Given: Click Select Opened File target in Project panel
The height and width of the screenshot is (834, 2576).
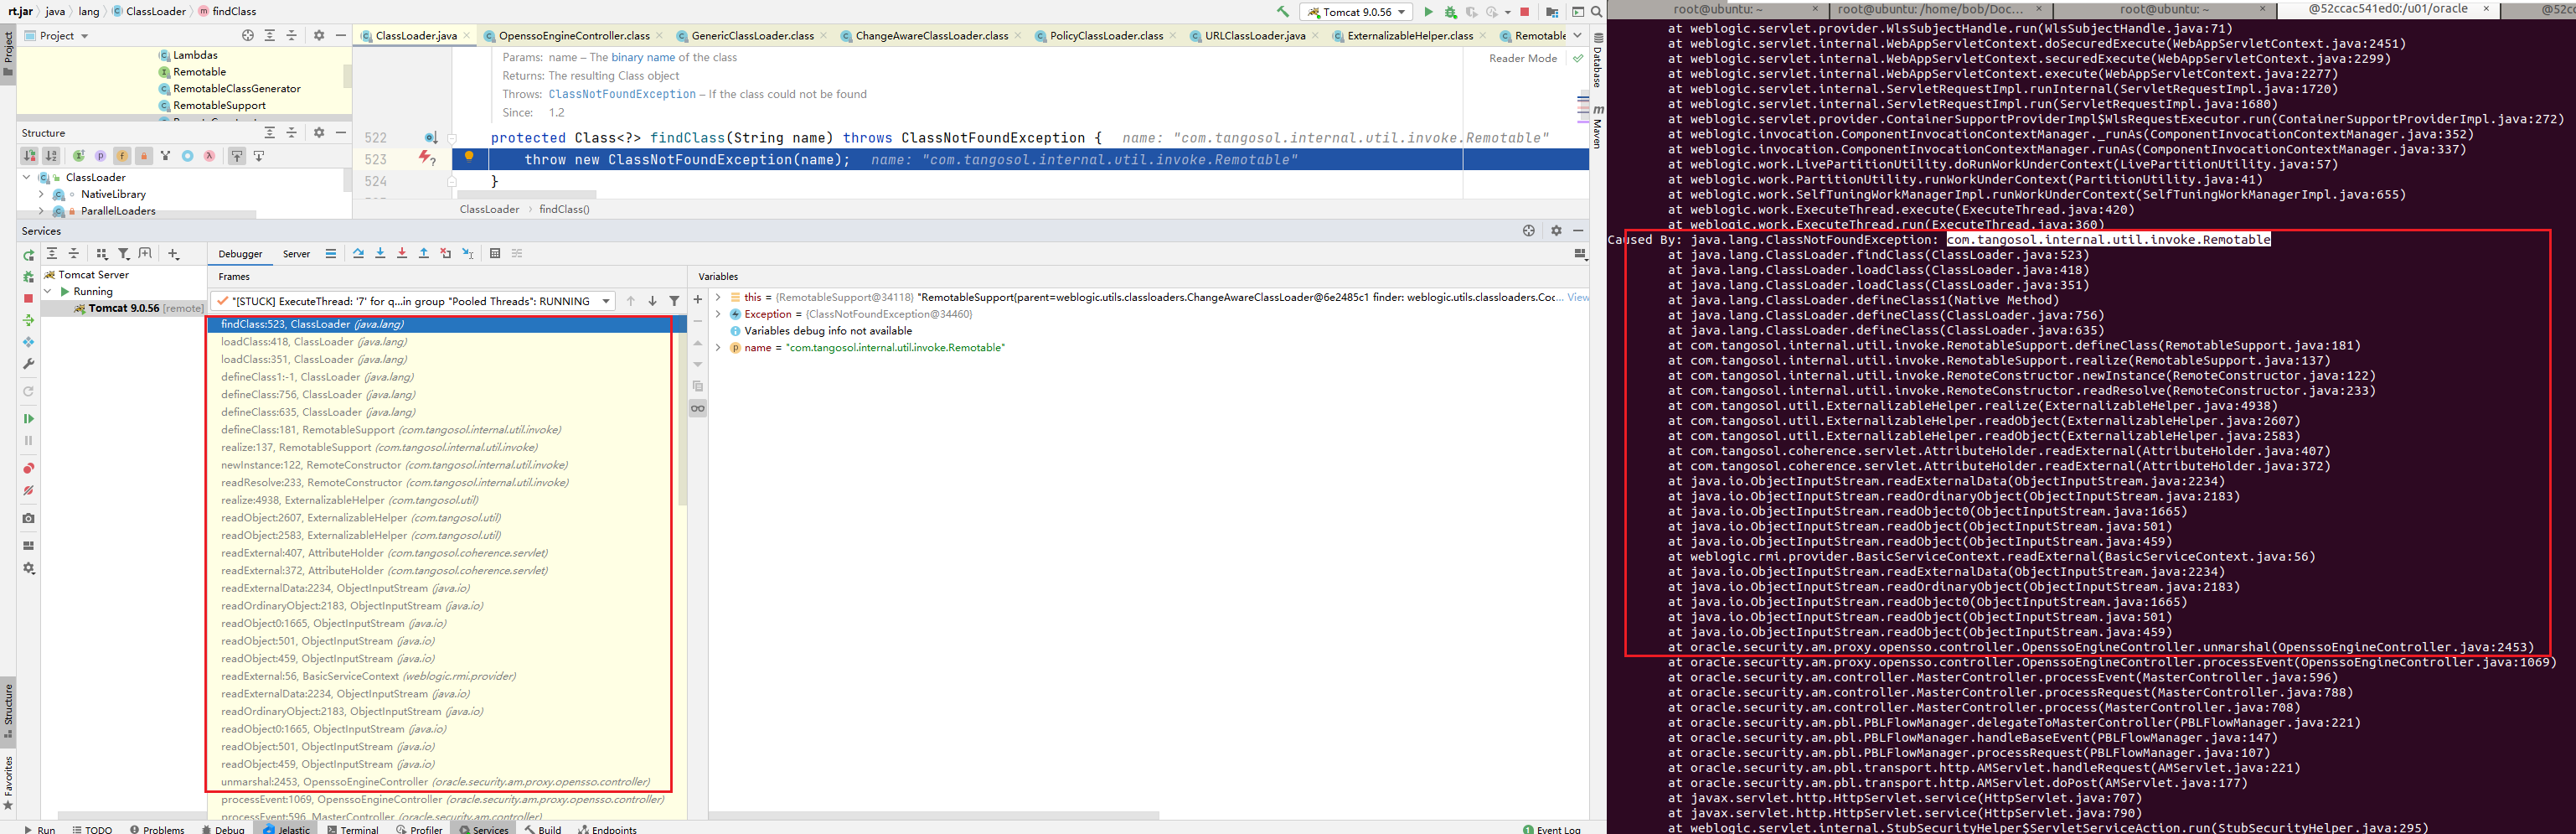Looking at the screenshot, I should 248,35.
